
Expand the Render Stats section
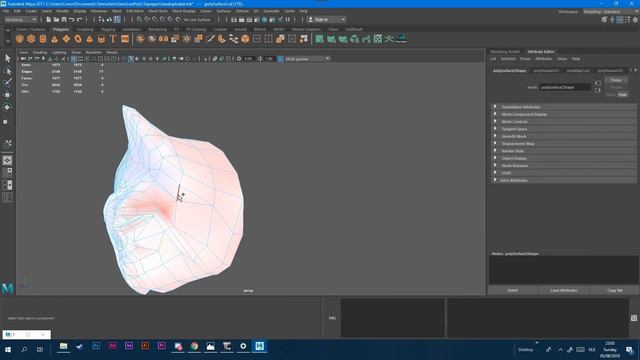[564, 151]
